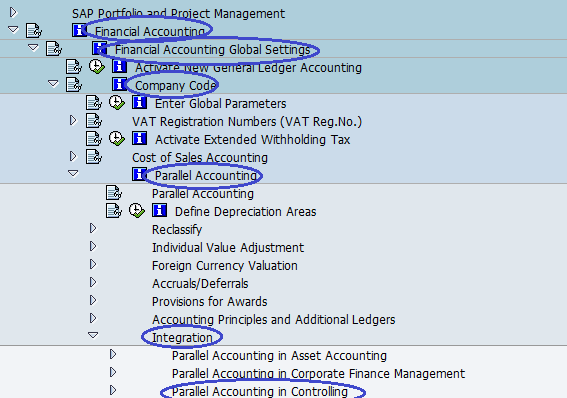This screenshot has width=567, height=398.
Task: Expand Parallel Accounting in Controlling node
Action: pos(113,390)
